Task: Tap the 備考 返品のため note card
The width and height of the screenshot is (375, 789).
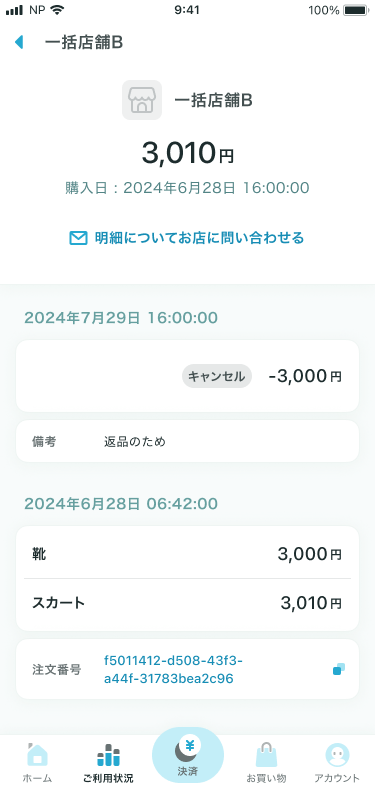Action: tap(187, 441)
